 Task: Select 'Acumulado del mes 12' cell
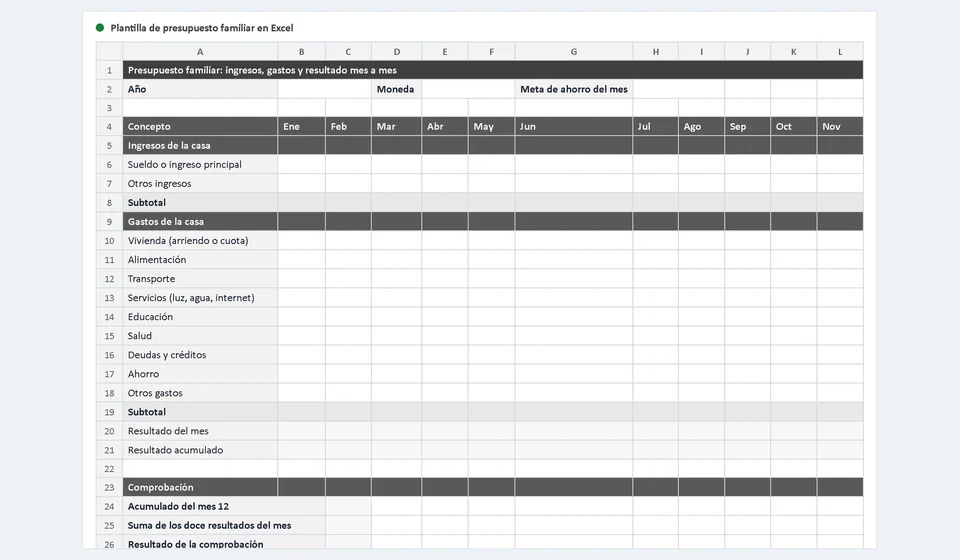224,506
